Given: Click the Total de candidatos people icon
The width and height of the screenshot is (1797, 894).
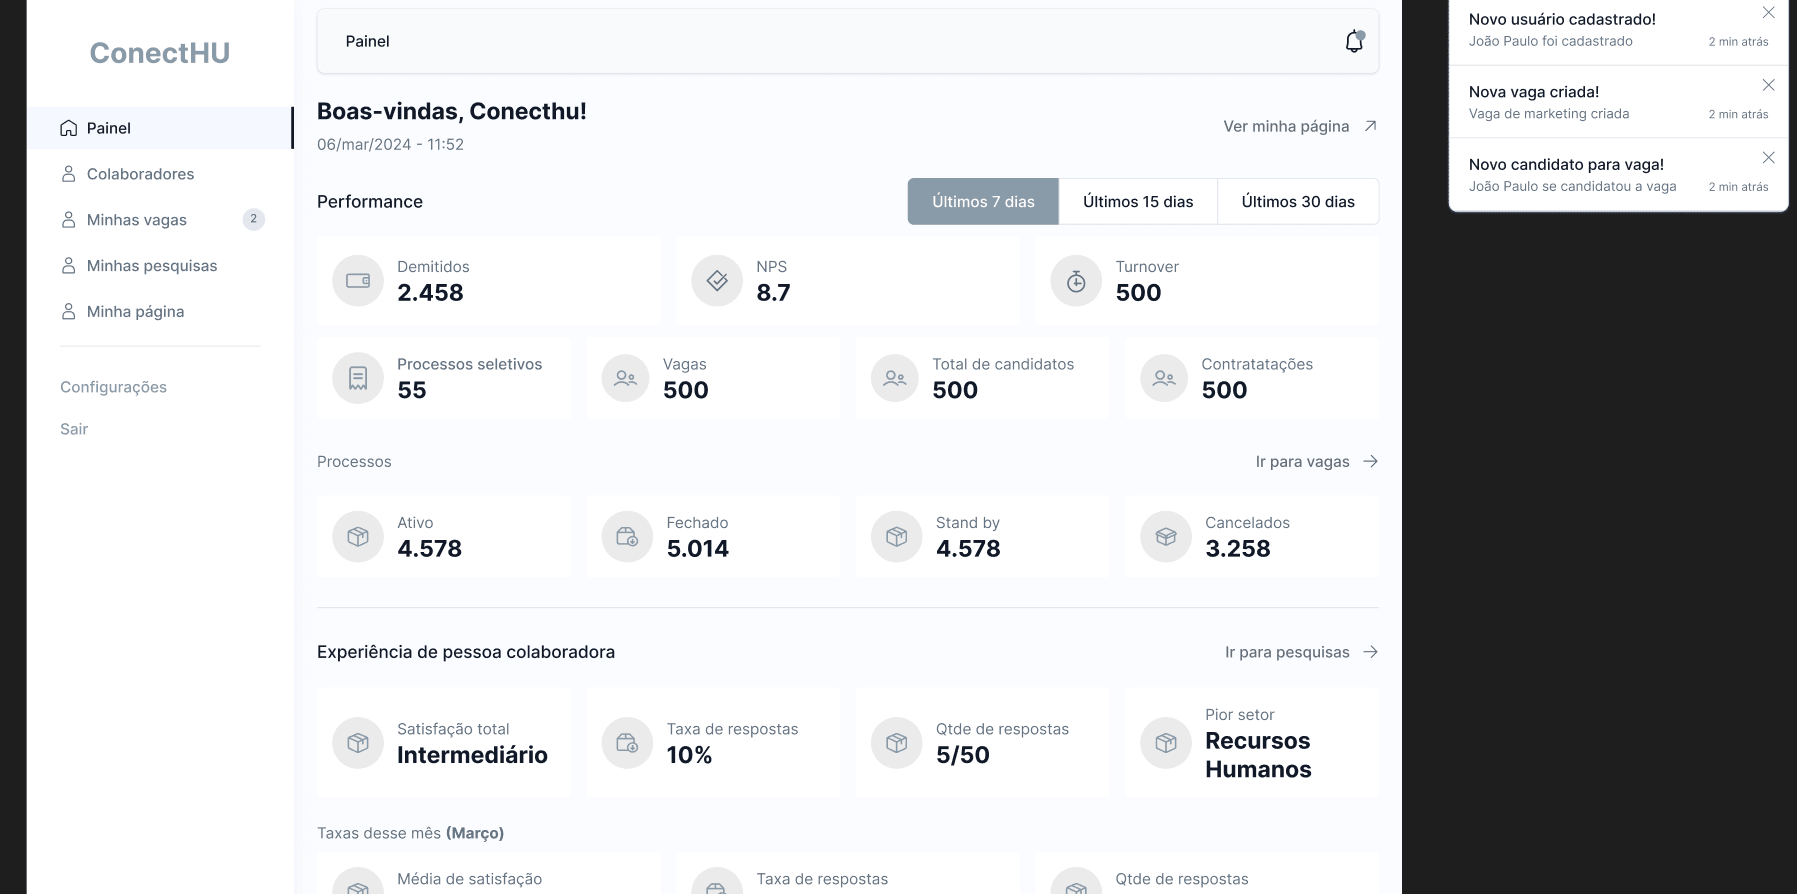Looking at the screenshot, I should 895,378.
